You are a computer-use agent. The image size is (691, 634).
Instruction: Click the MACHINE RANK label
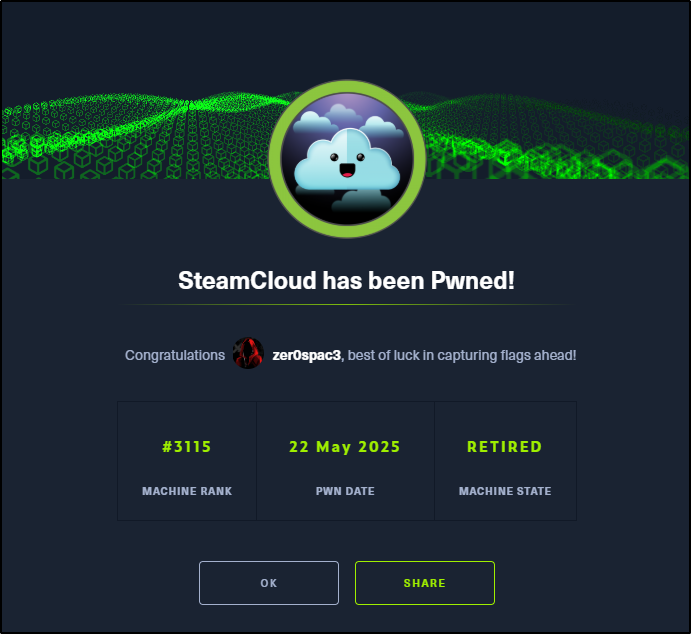pyautogui.click(x=187, y=491)
